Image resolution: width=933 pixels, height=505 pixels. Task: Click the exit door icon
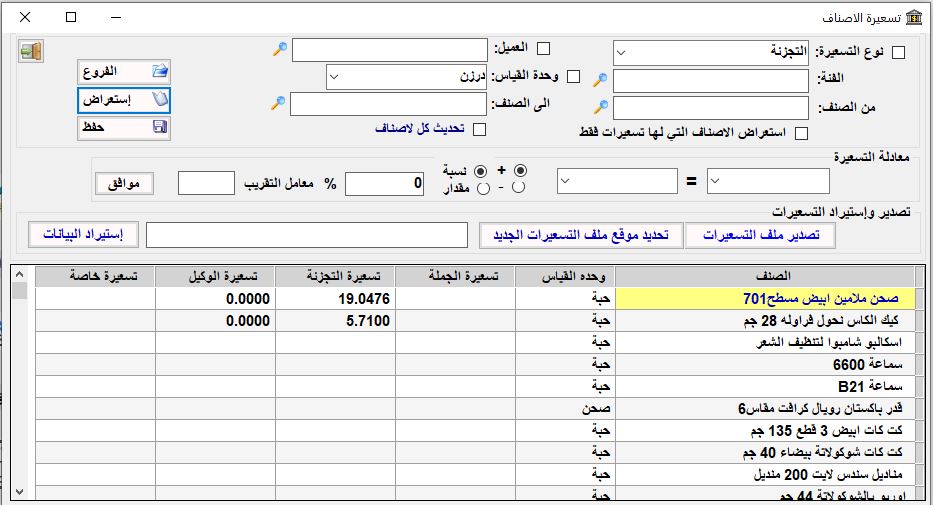pyautogui.click(x=30, y=51)
